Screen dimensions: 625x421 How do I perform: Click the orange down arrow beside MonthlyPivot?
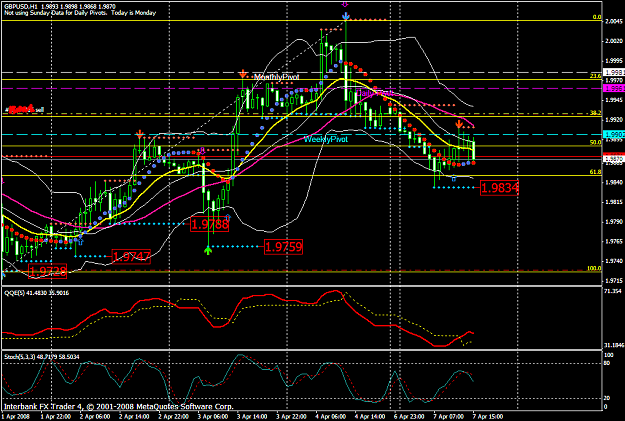point(243,74)
